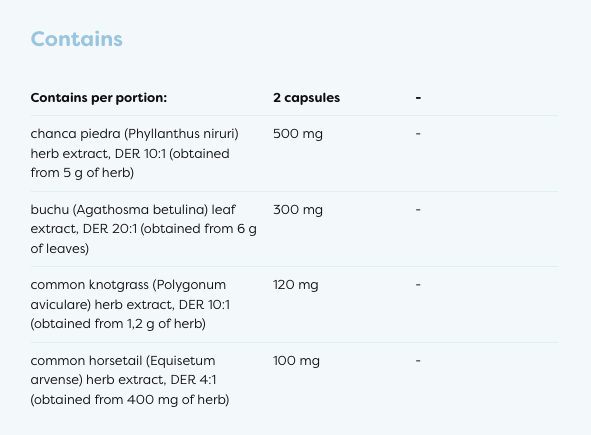Select common knotgrass herb extract text
Image resolution: width=591 pixels, height=435 pixels.
click(130, 304)
